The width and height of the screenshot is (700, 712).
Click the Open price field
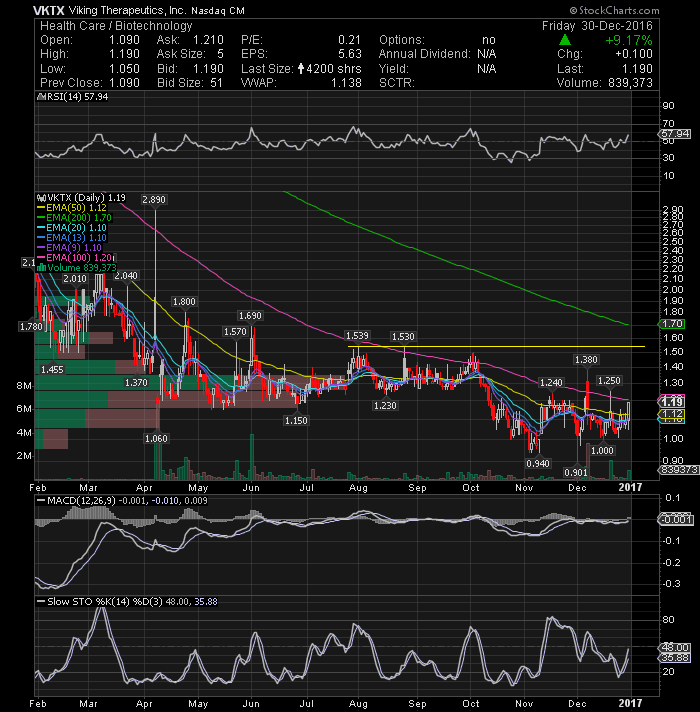click(90, 40)
